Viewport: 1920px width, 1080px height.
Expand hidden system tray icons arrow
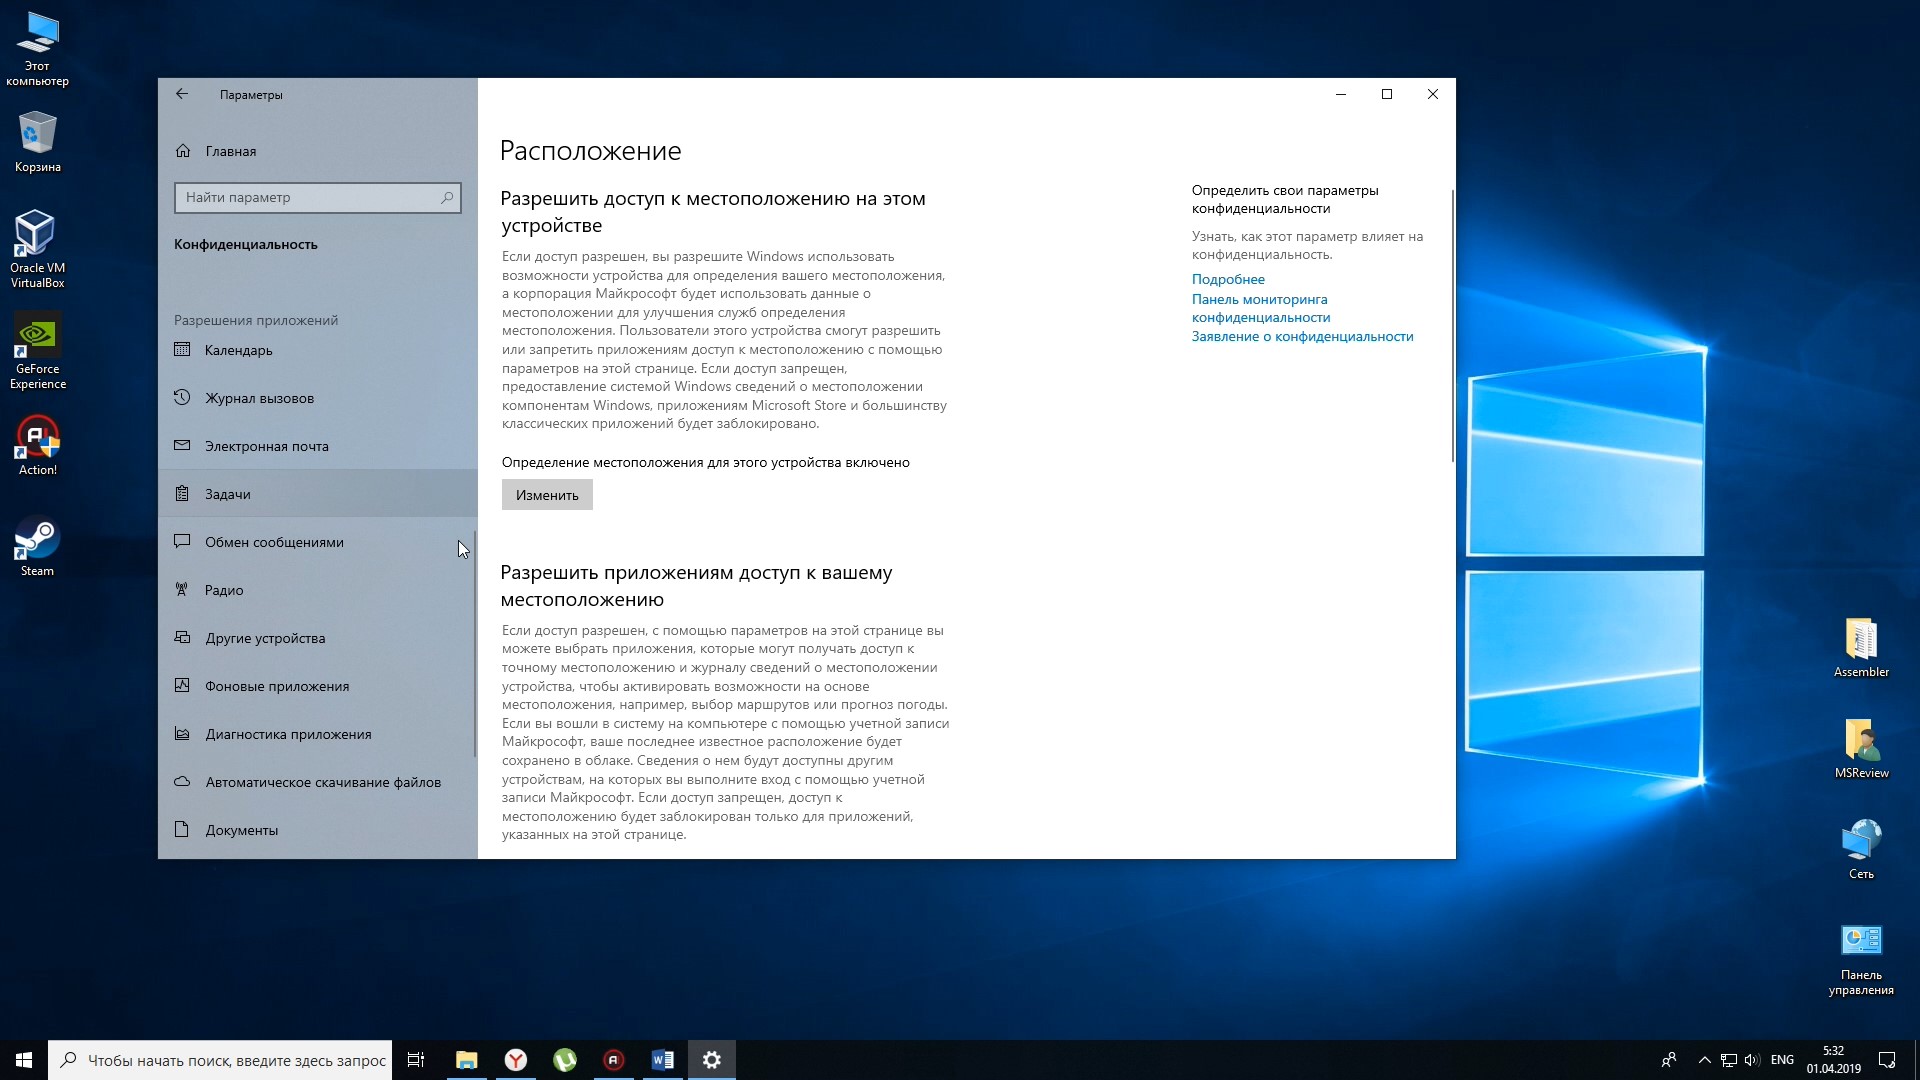[1704, 1060]
